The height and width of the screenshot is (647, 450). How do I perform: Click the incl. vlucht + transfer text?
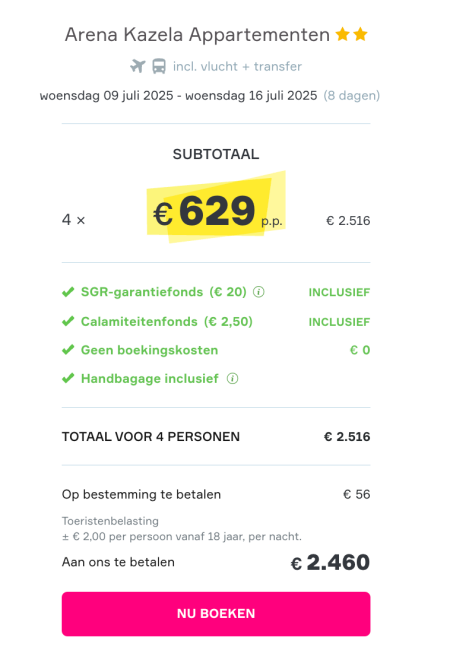237,66
